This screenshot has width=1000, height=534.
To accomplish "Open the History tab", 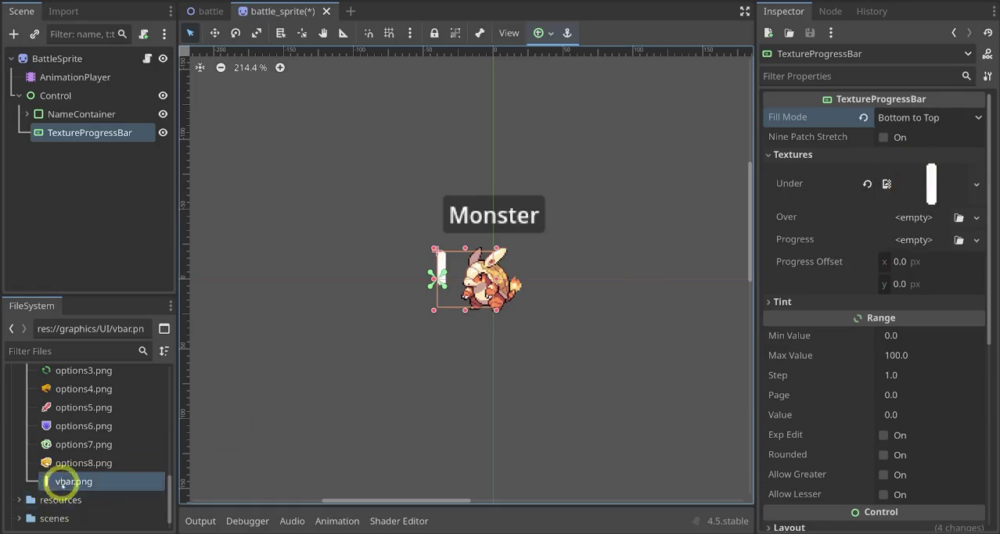I will (x=871, y=11).
